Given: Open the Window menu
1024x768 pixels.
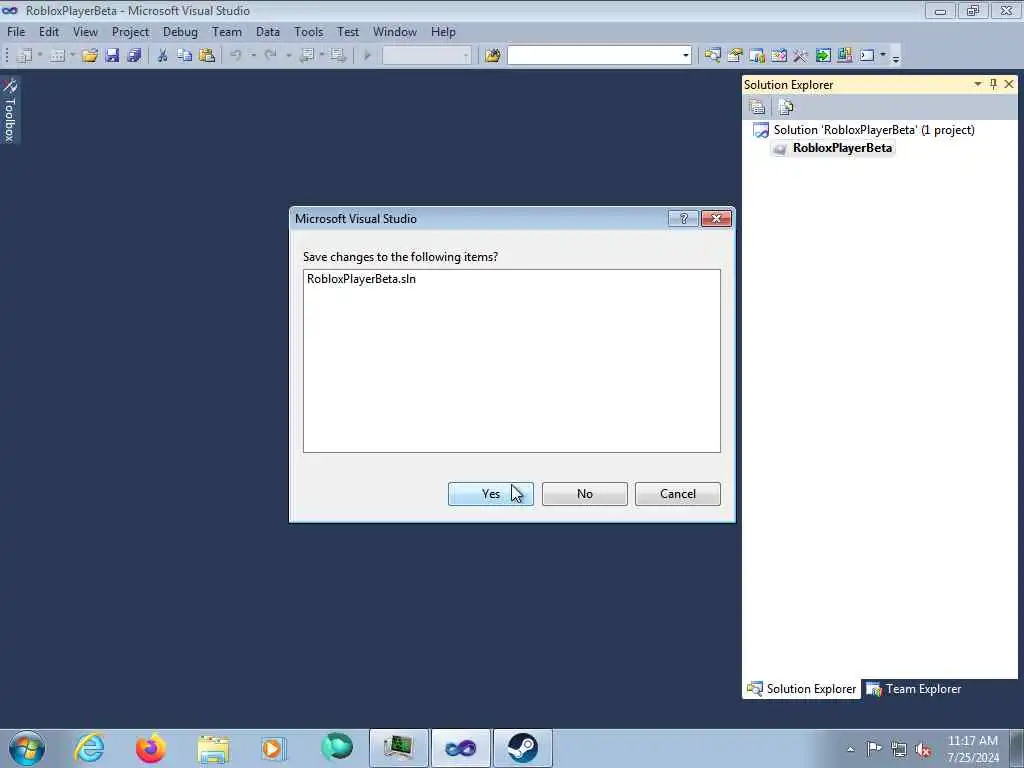Looking at the screenshot, I should tap(394, 32).
